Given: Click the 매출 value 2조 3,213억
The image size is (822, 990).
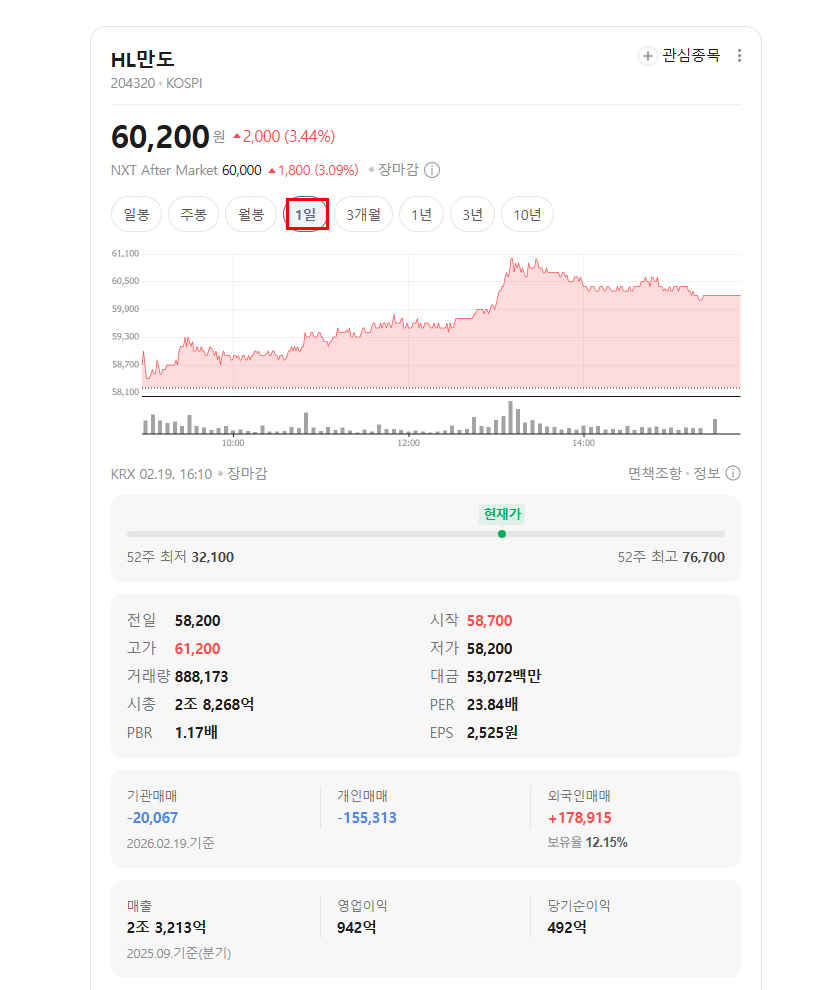Looking at the screenshot, I should (x=167, y=927).
